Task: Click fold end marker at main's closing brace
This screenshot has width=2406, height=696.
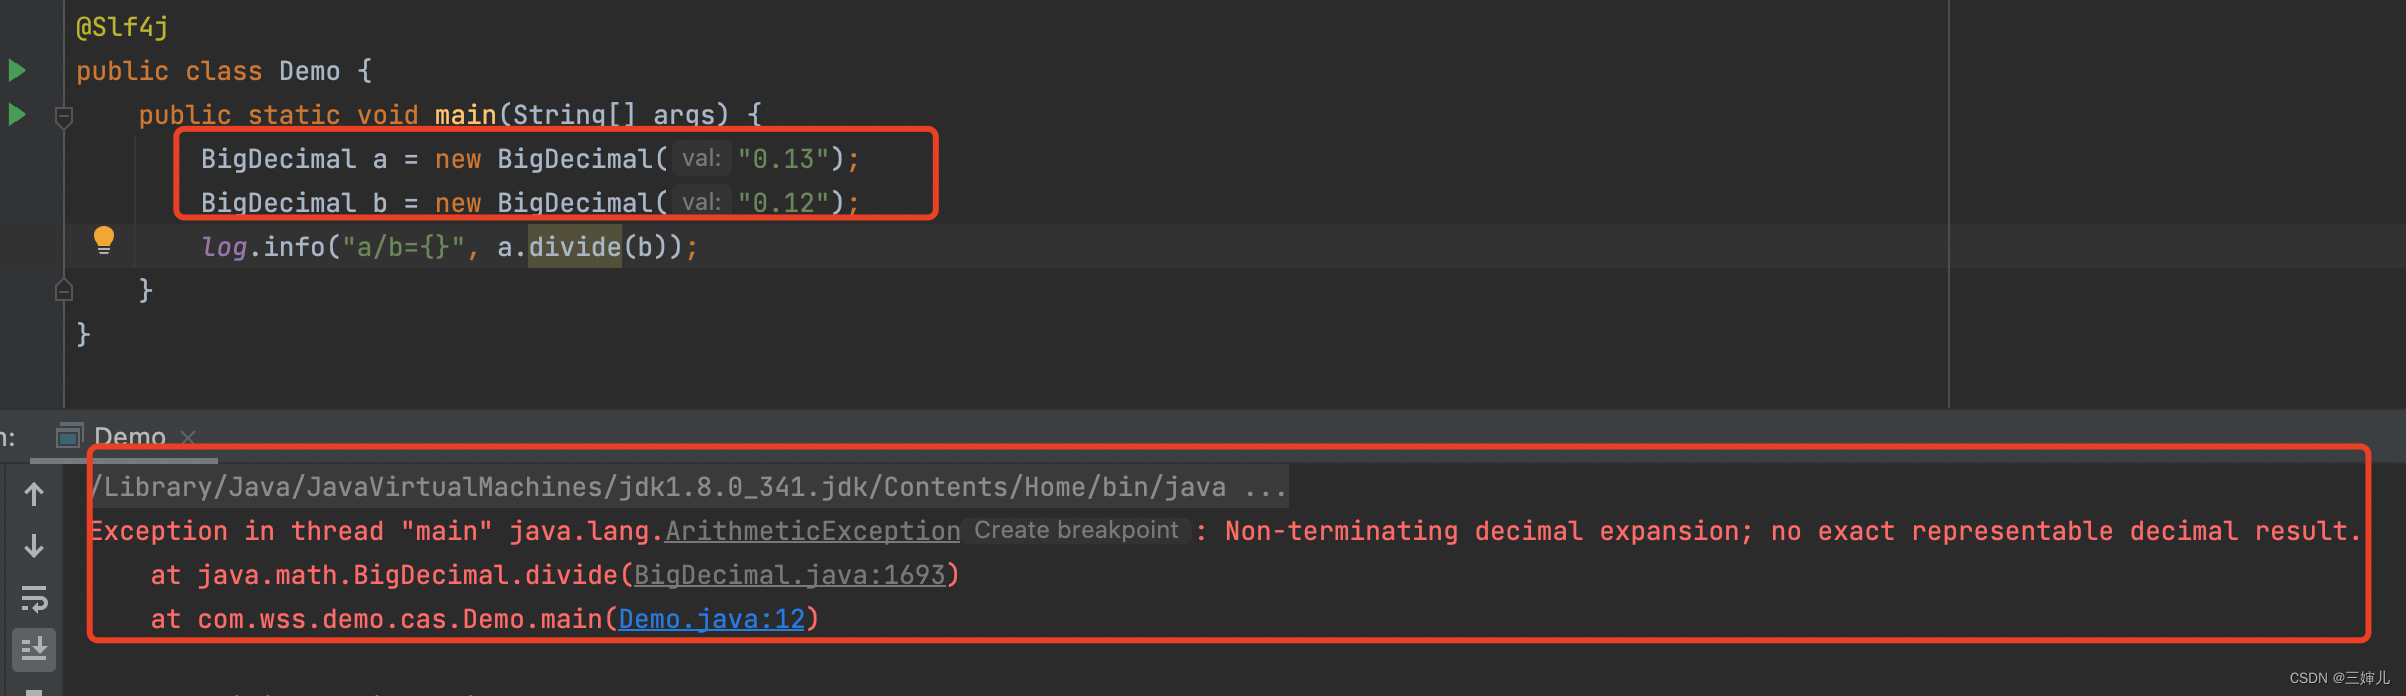Action: pyautogui.click(x=64, y=291)
